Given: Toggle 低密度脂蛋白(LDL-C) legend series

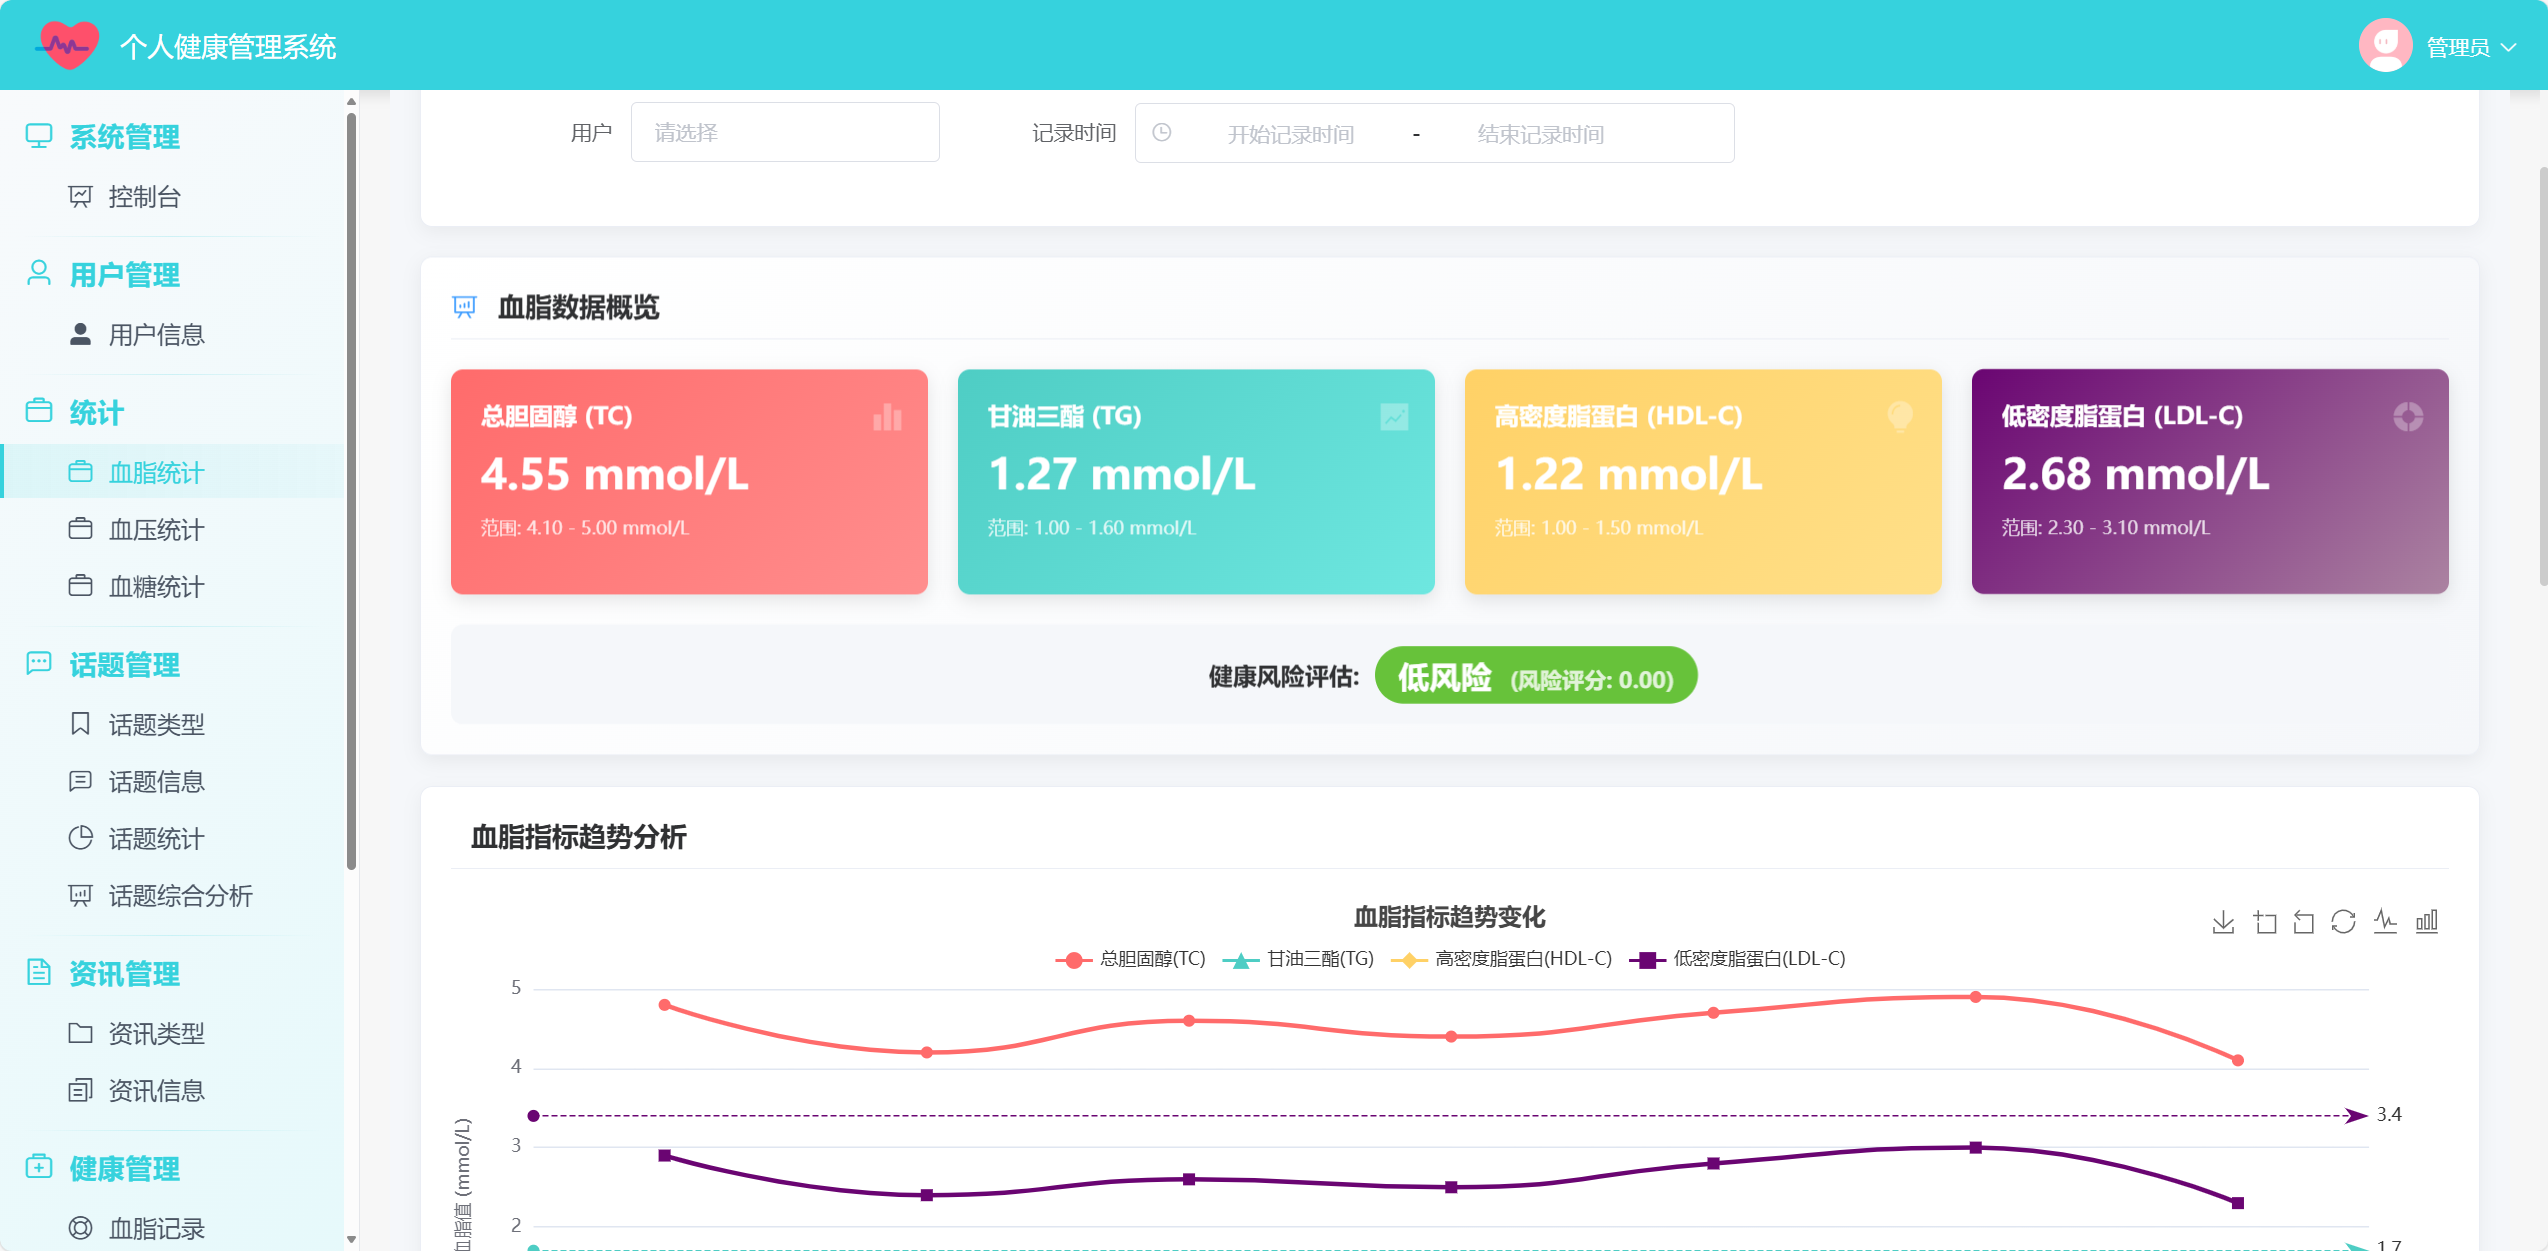Looking at the screenshot, I should 1737,959.
